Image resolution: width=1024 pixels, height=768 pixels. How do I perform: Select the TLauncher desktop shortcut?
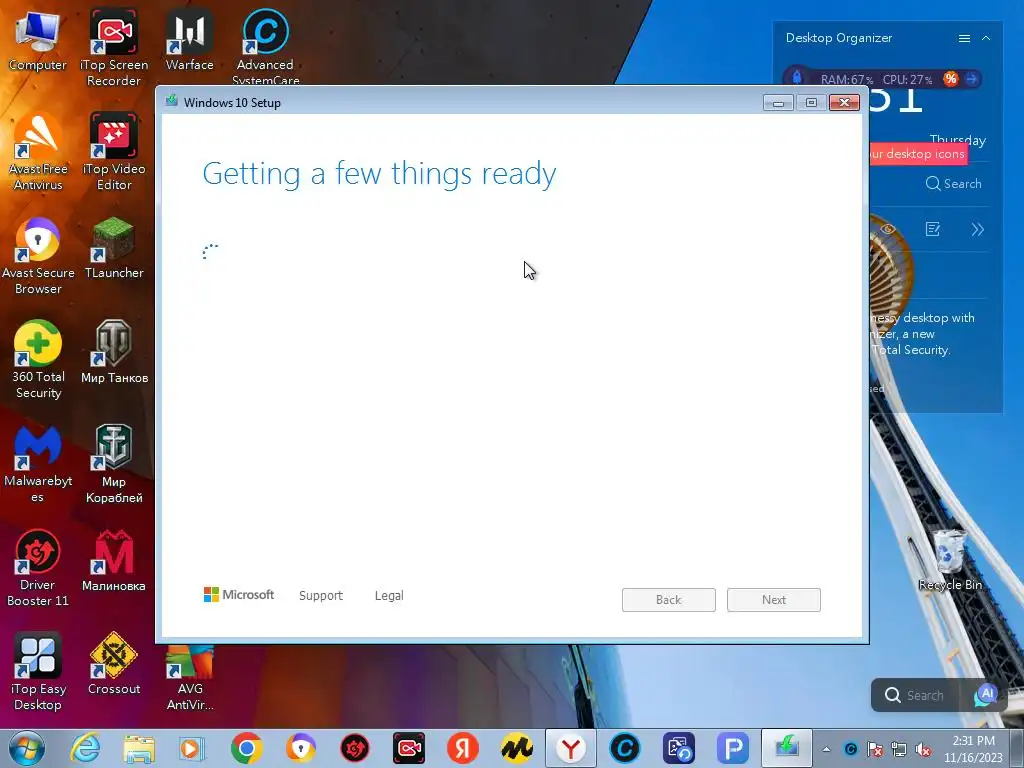(x=114, y=248)
